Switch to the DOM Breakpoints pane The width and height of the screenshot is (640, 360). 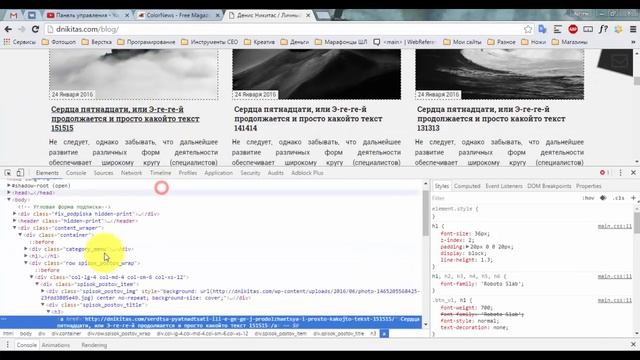549,186
